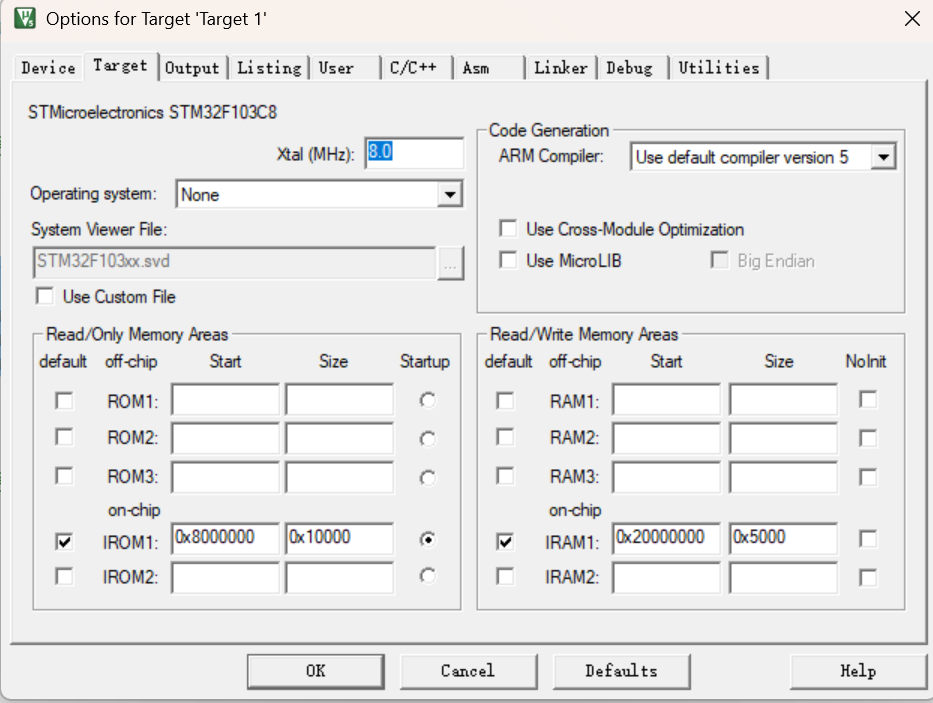The image size is (933, 703).
Task: Tick the RAM3 default checkbox
Action: click(505, 476)
